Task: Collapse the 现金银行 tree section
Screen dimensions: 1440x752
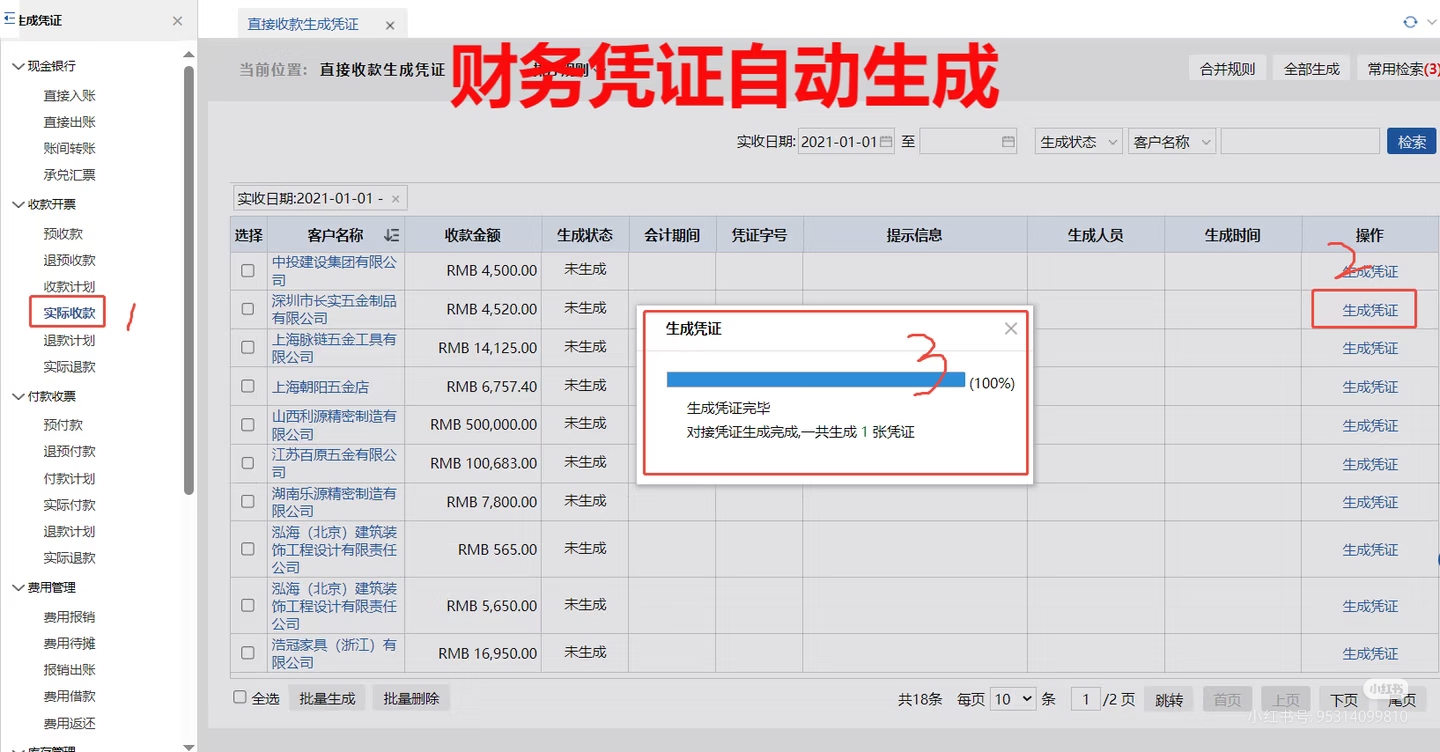Action: pyautogui.click(x=17, y=66)
